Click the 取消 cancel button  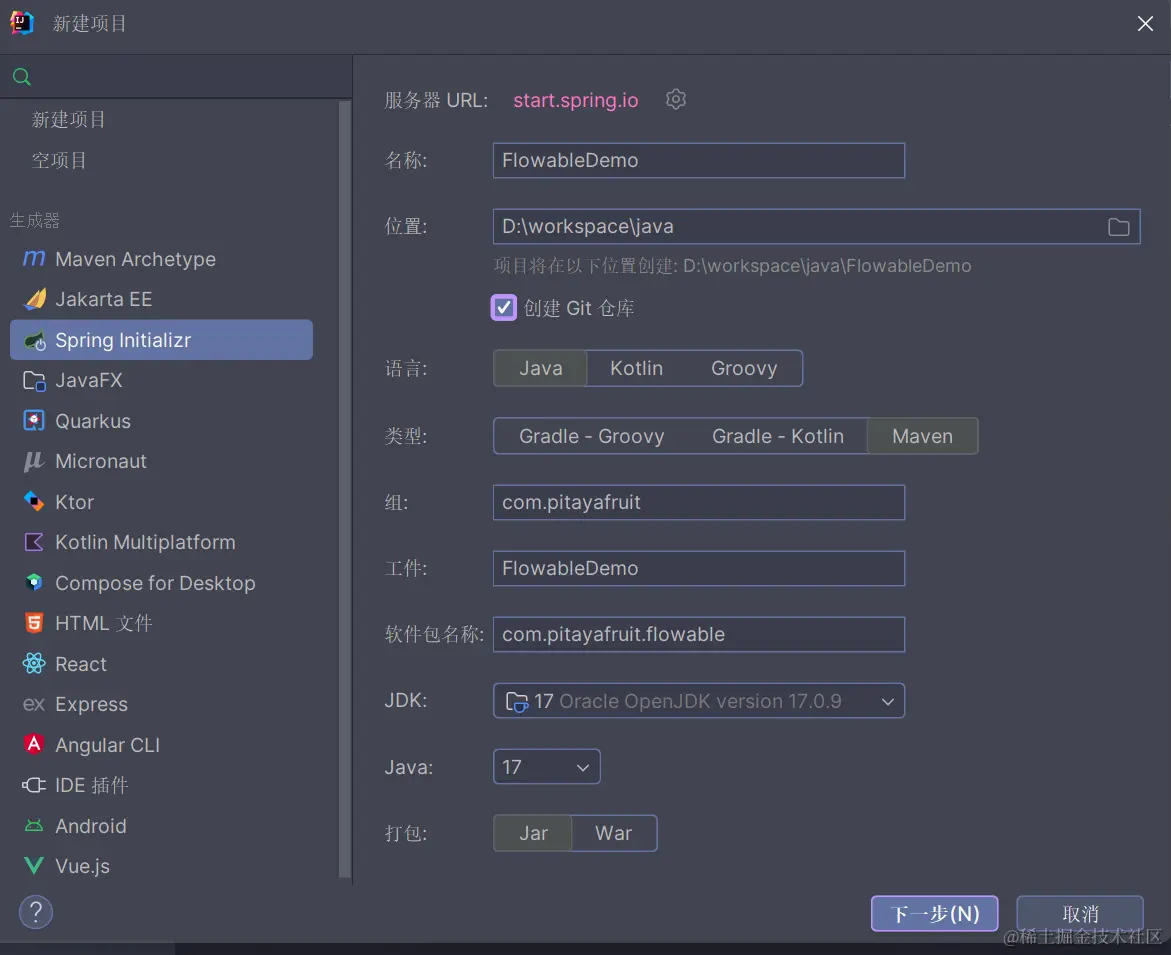coord(1080,914)
